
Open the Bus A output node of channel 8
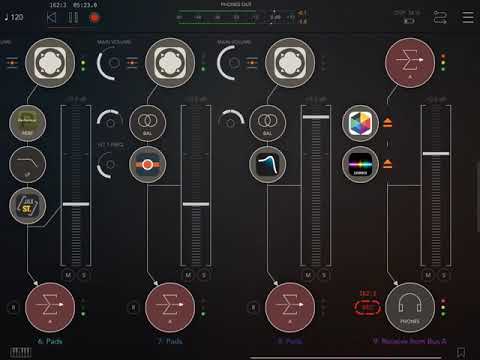[x=290, y=307]
